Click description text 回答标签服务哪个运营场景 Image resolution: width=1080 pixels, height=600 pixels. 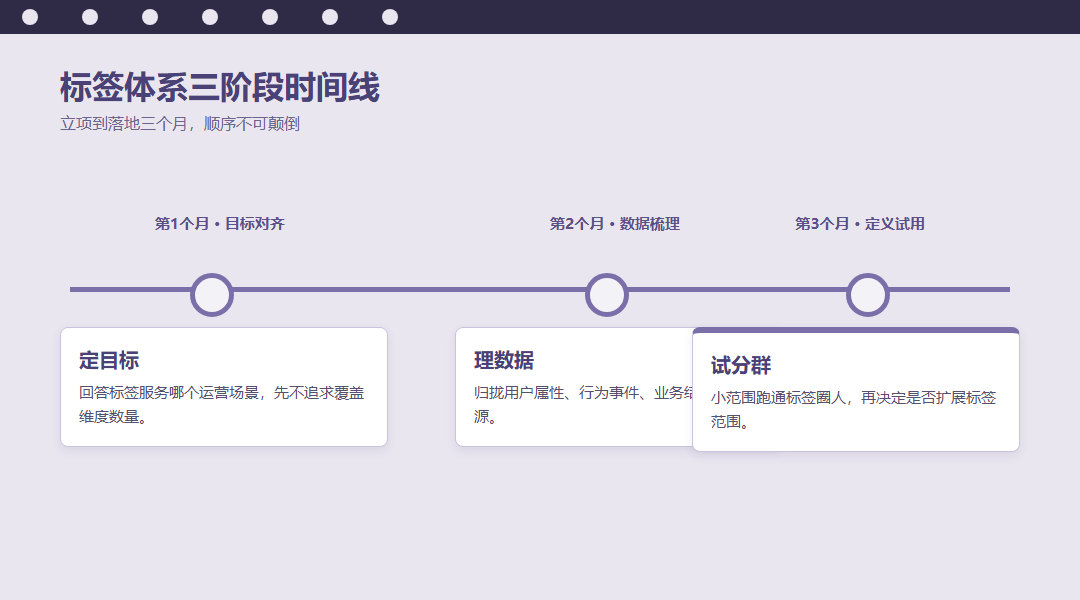(x=169, y=393)
